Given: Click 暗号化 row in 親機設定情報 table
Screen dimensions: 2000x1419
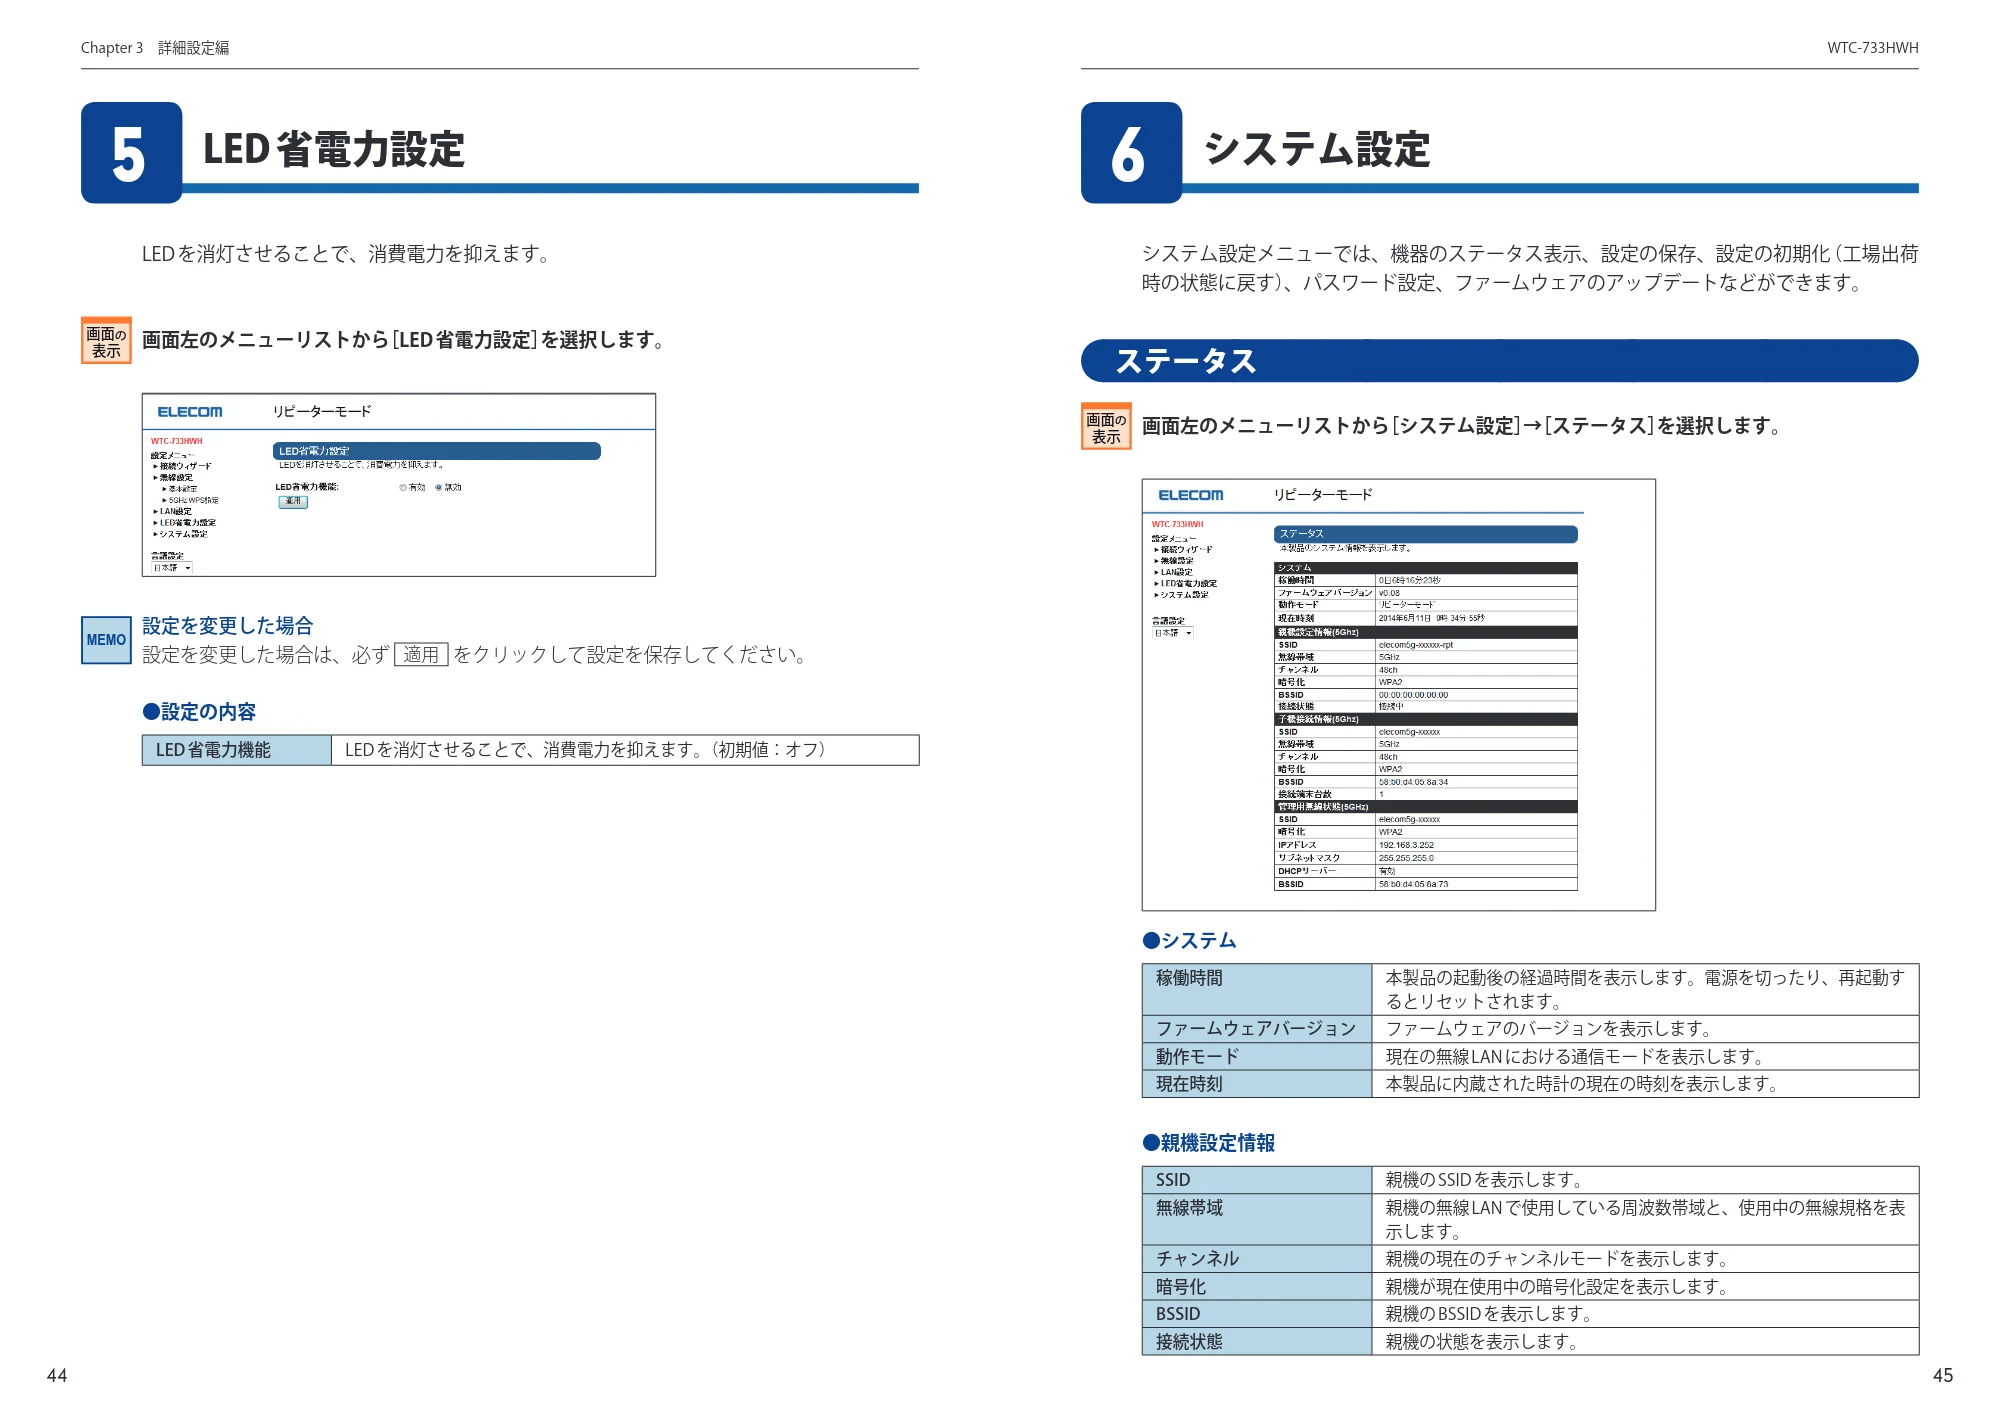Looking at the screenshot, I should pos(1530,1287).
